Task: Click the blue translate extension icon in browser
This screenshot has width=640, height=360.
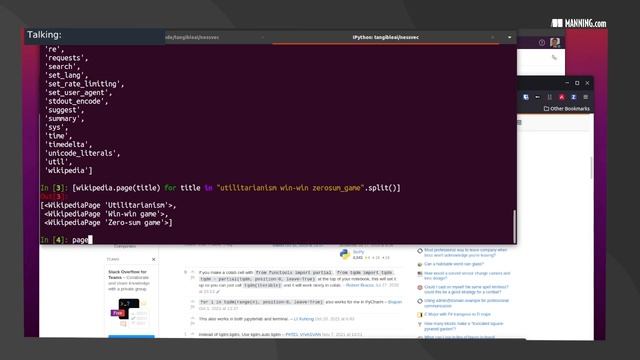Action: pyautogui.click(x=526, y=97)
